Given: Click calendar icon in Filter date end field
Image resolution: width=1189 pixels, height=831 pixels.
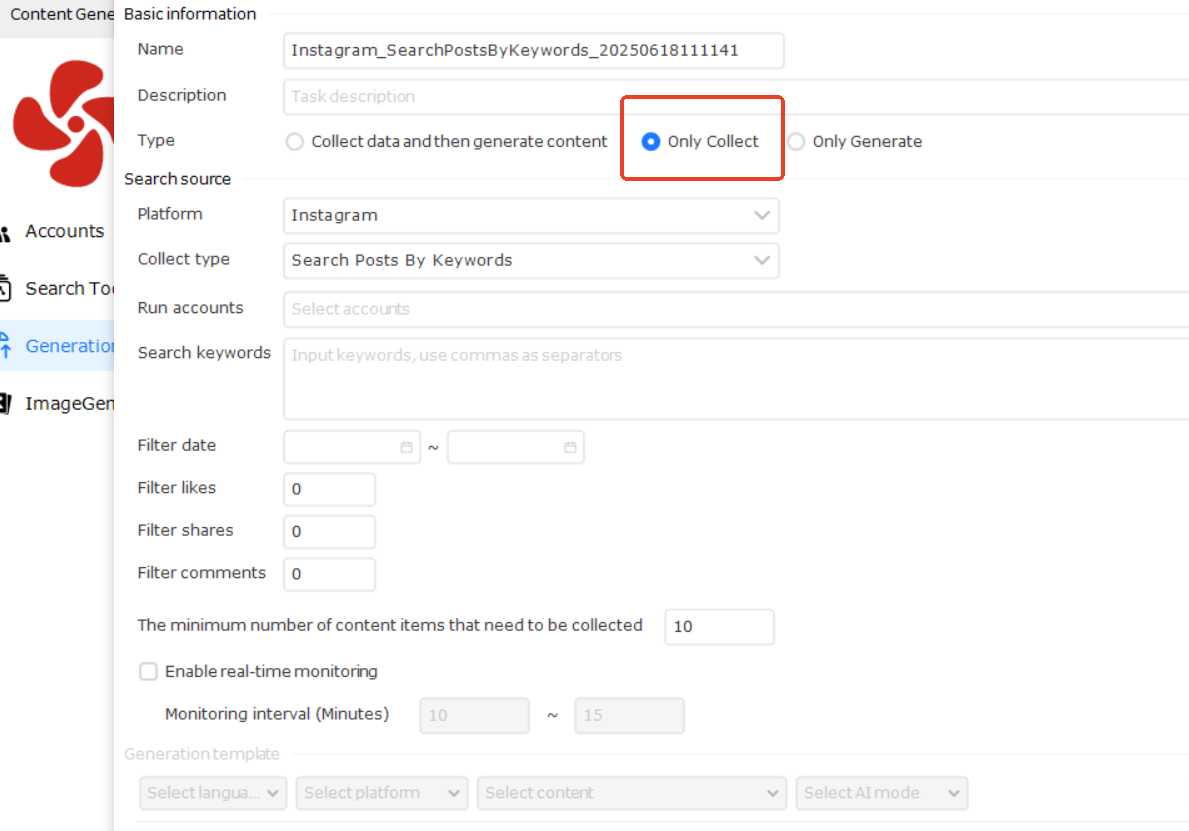Looking at the screenshot, I should pos(570,448).
